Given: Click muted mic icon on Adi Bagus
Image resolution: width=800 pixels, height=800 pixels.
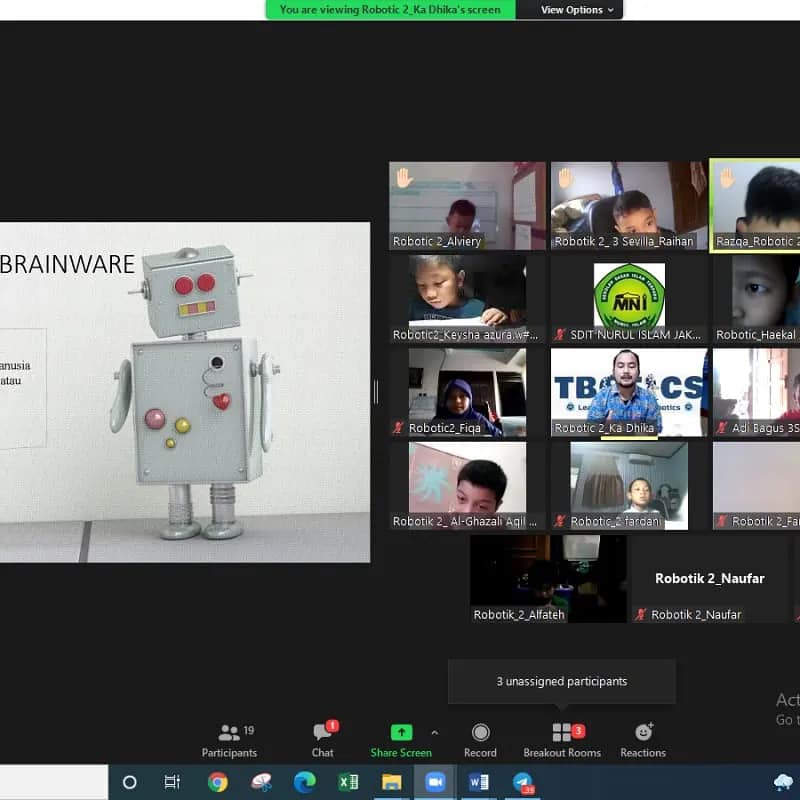Looking at the screenshot, I should (x=721, y=428).
